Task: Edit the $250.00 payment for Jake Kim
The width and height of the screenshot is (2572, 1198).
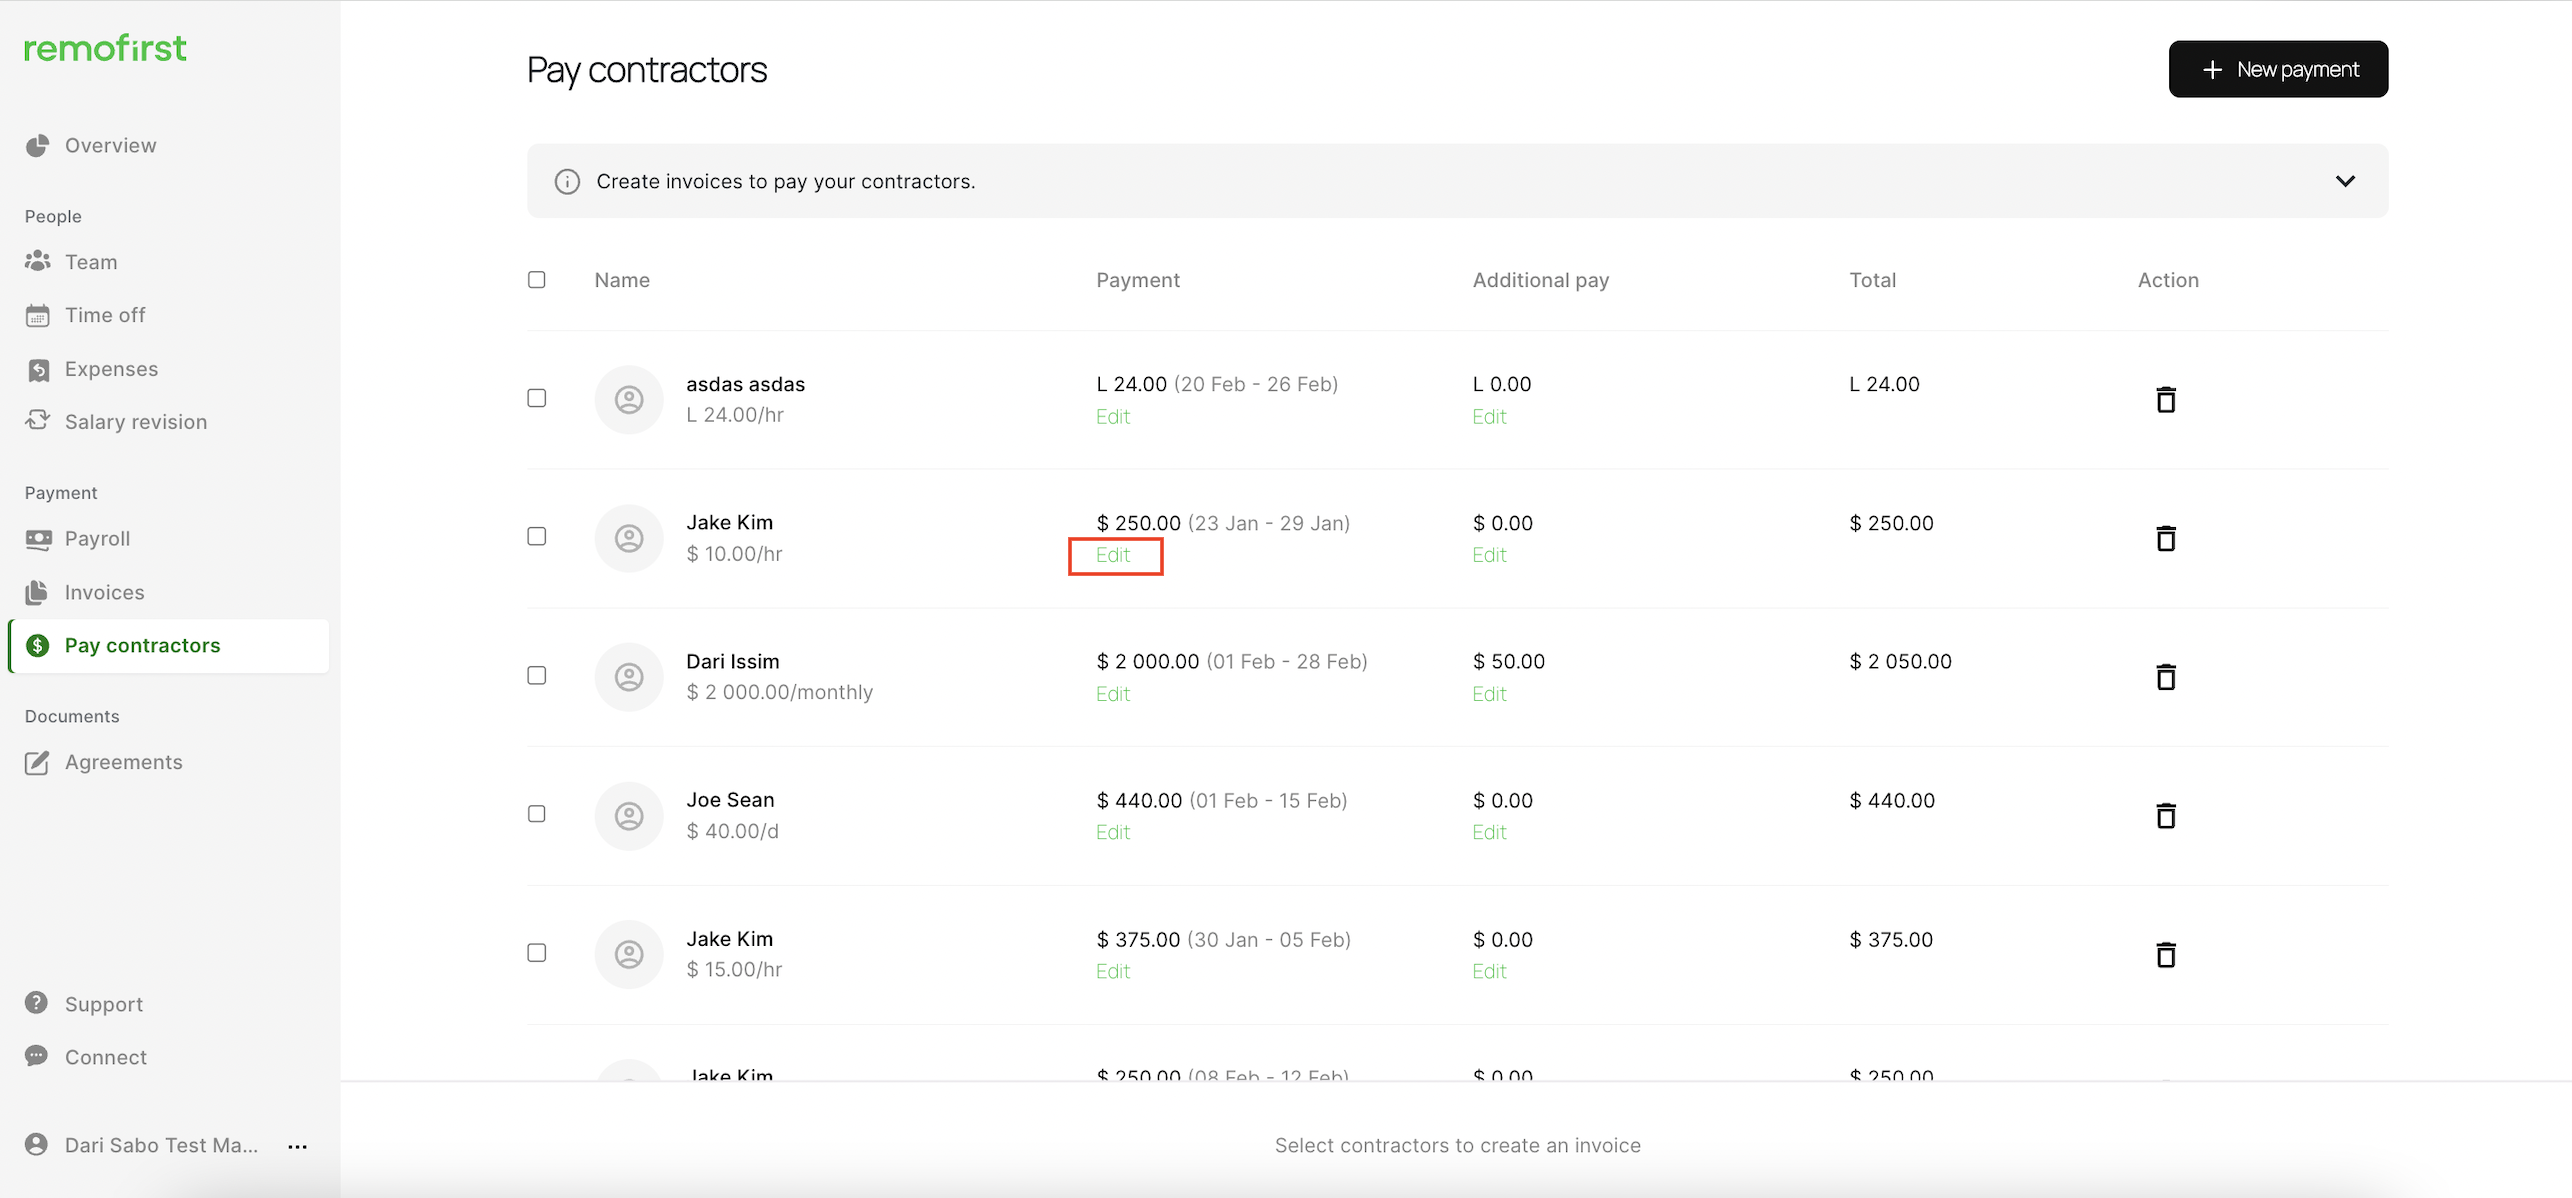Action: [1113, 555]
